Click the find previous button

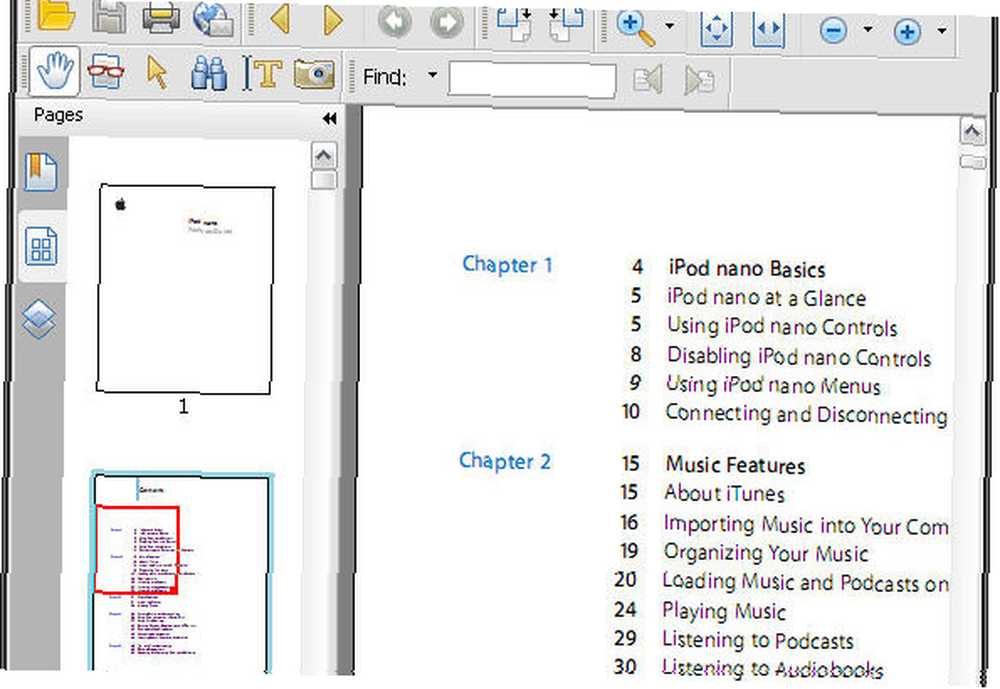(648, 80)
